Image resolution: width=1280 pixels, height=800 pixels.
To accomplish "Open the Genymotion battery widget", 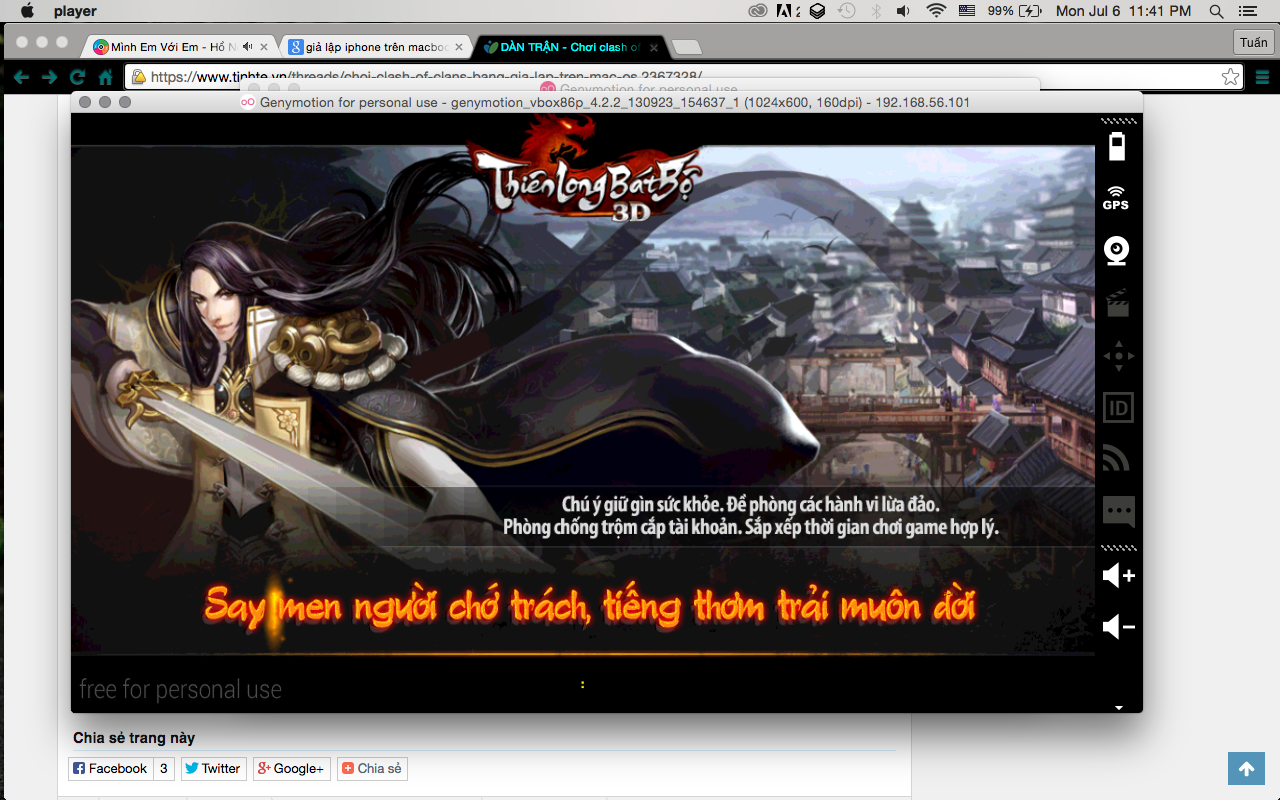I will click(x=1117, y=146).
